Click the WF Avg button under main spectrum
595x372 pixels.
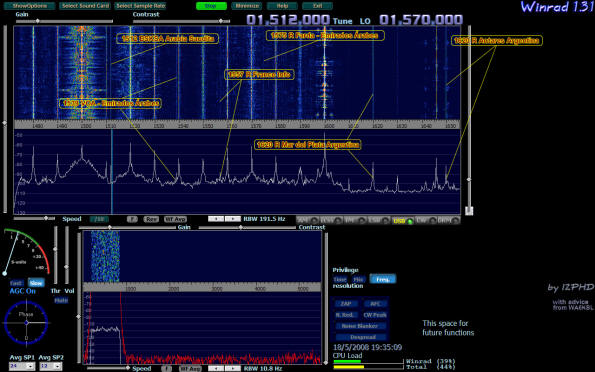click(x=175, y=219)
